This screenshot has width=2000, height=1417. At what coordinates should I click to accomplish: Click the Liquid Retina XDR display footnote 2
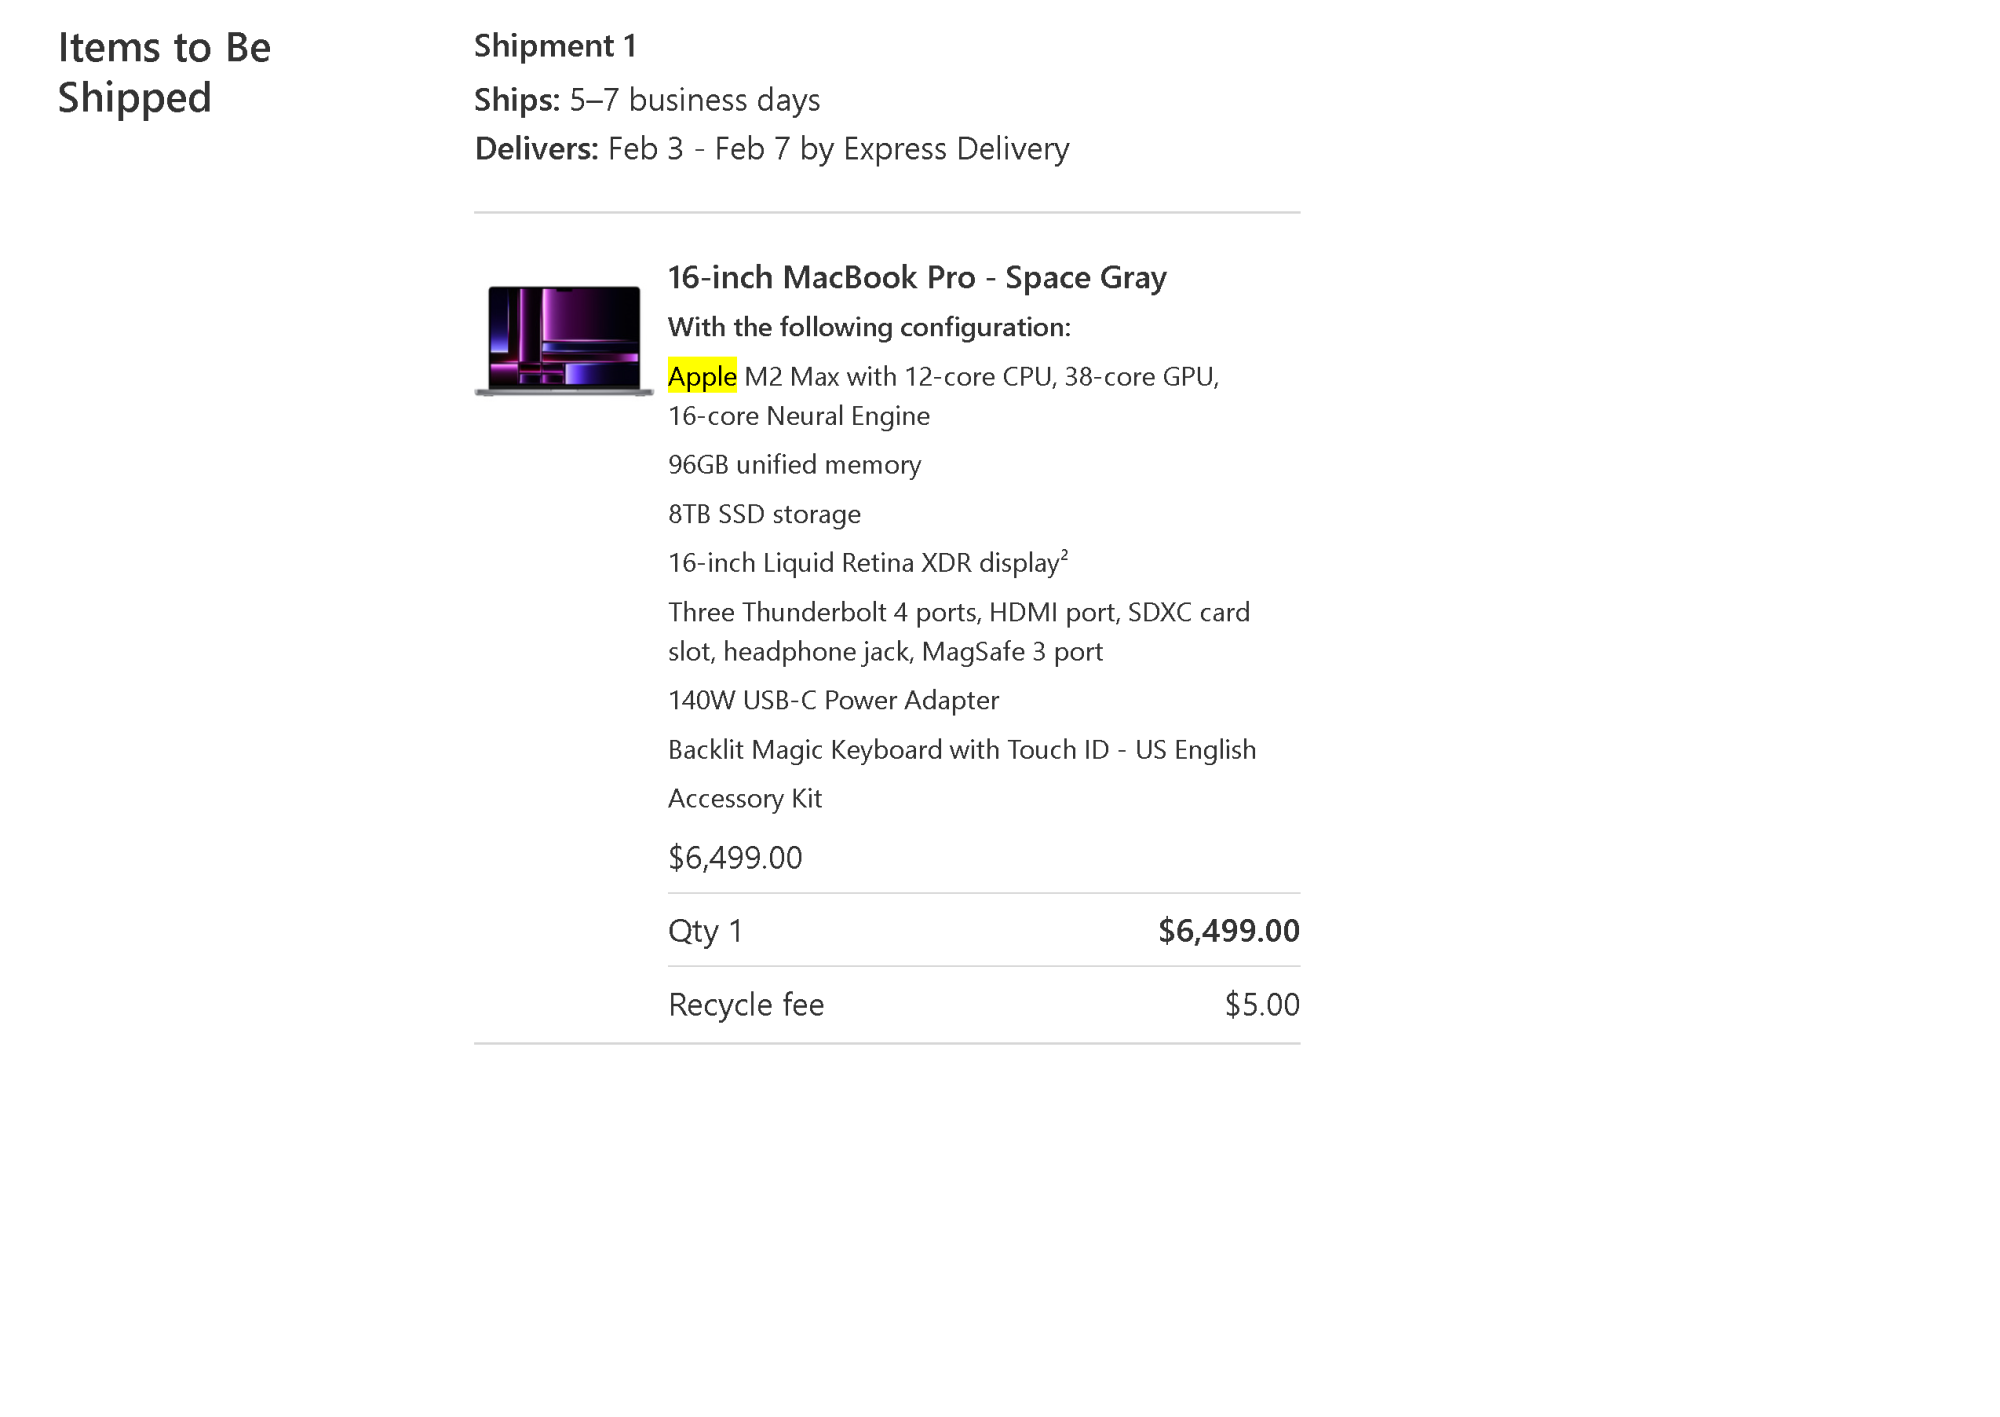pyautogui.click(x=1064, y=554)
